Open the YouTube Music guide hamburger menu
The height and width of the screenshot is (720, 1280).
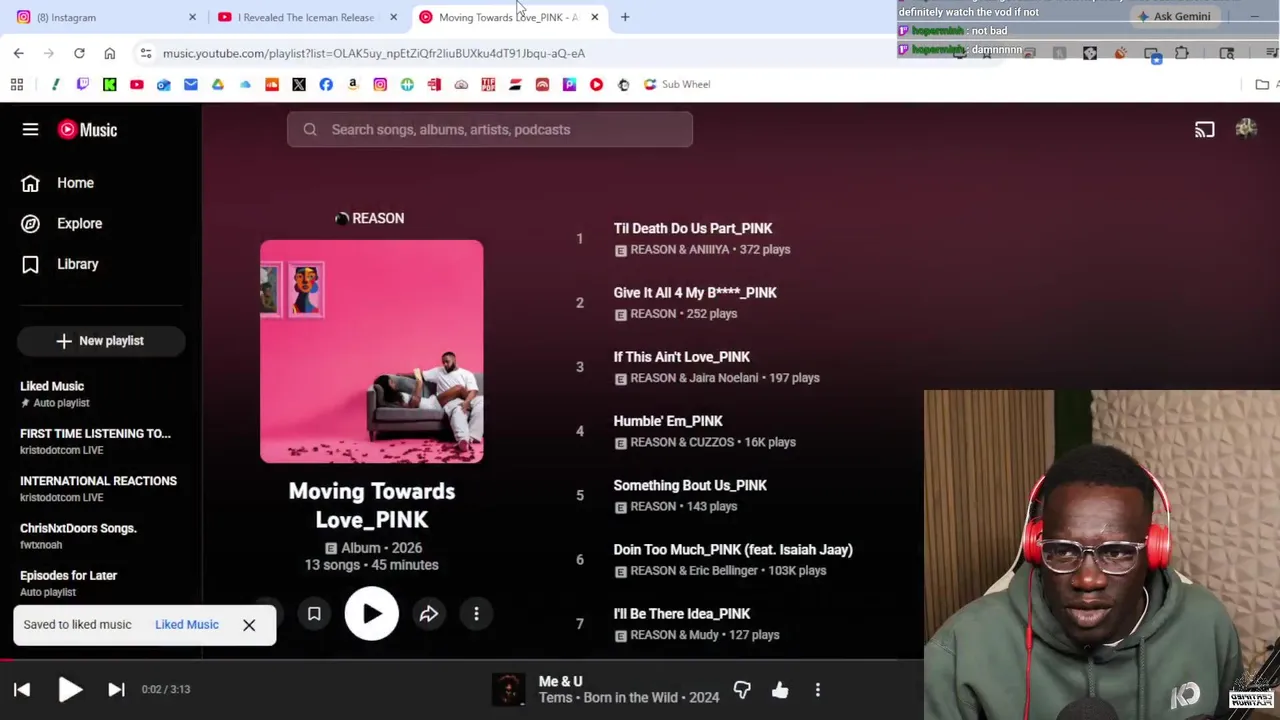point(30,129)
